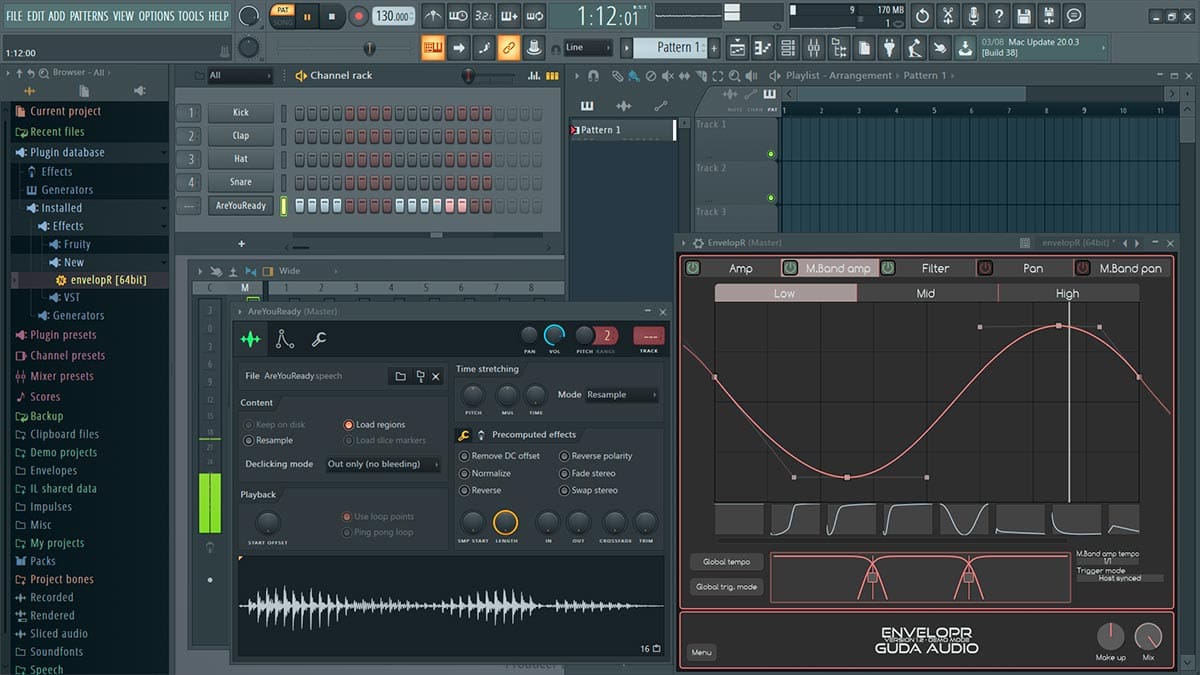1200x675 pixels.
Task: Open the channel rack view icon
Action: (x=788, y=47)
